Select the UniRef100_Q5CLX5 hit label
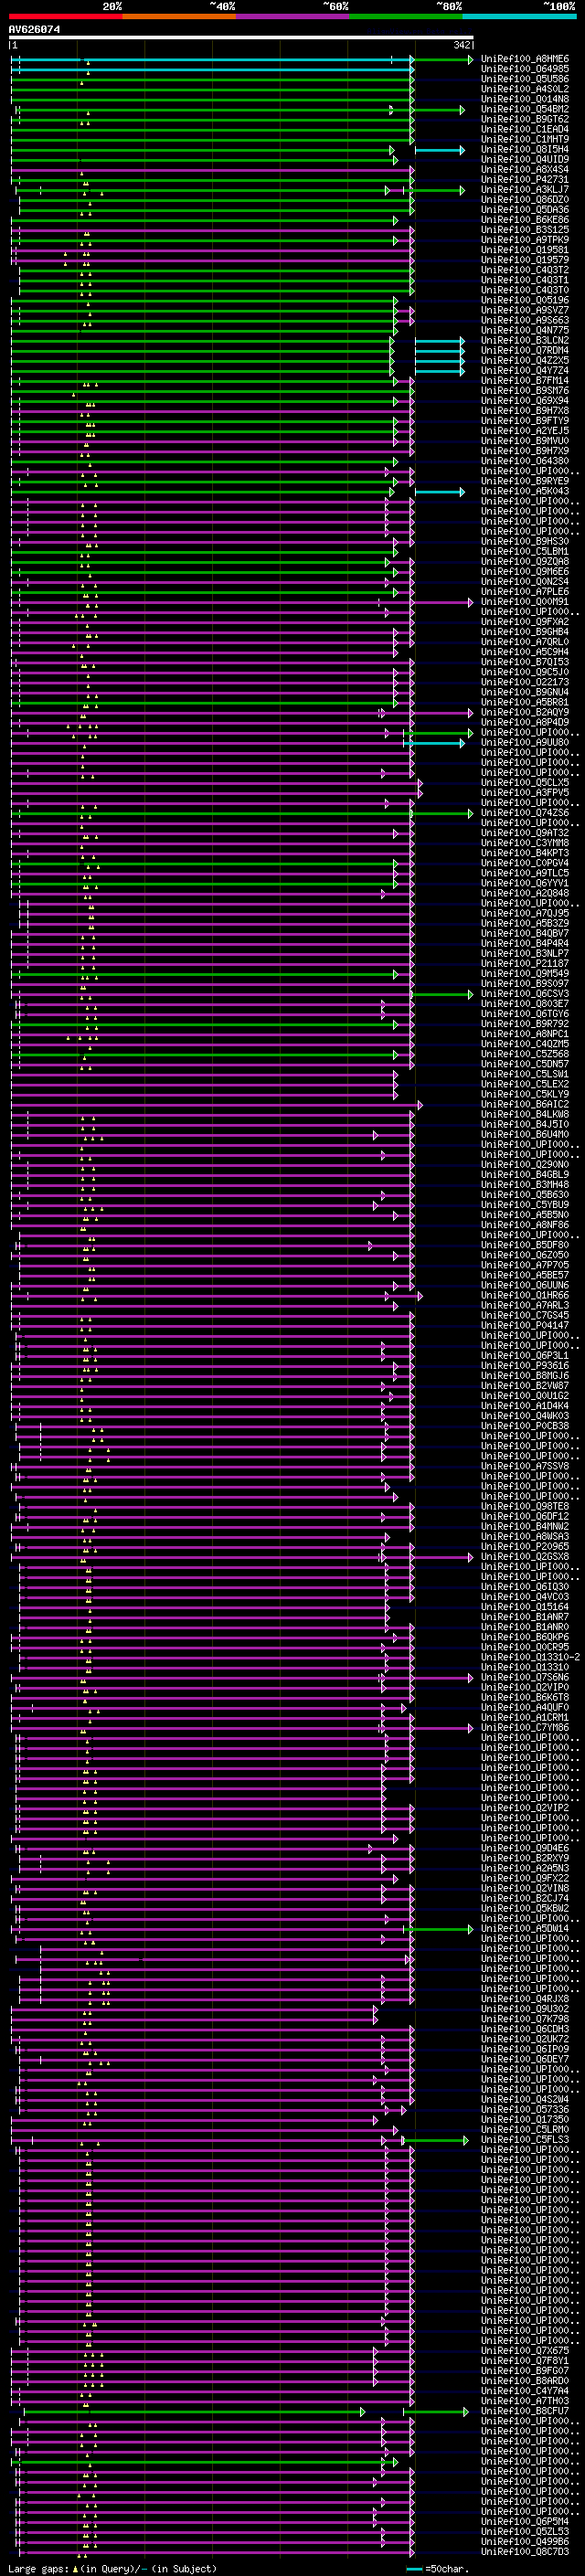The image size is (585, 2576). click(525, 782)
